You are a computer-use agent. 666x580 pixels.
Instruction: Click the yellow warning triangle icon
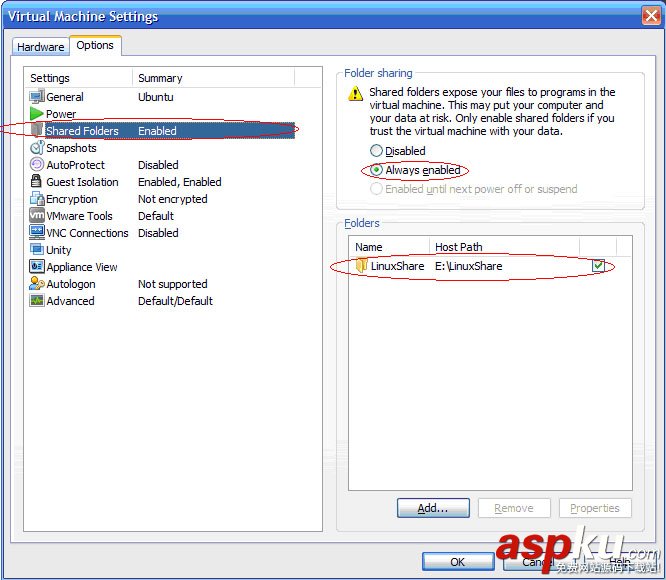pos(356,93)
